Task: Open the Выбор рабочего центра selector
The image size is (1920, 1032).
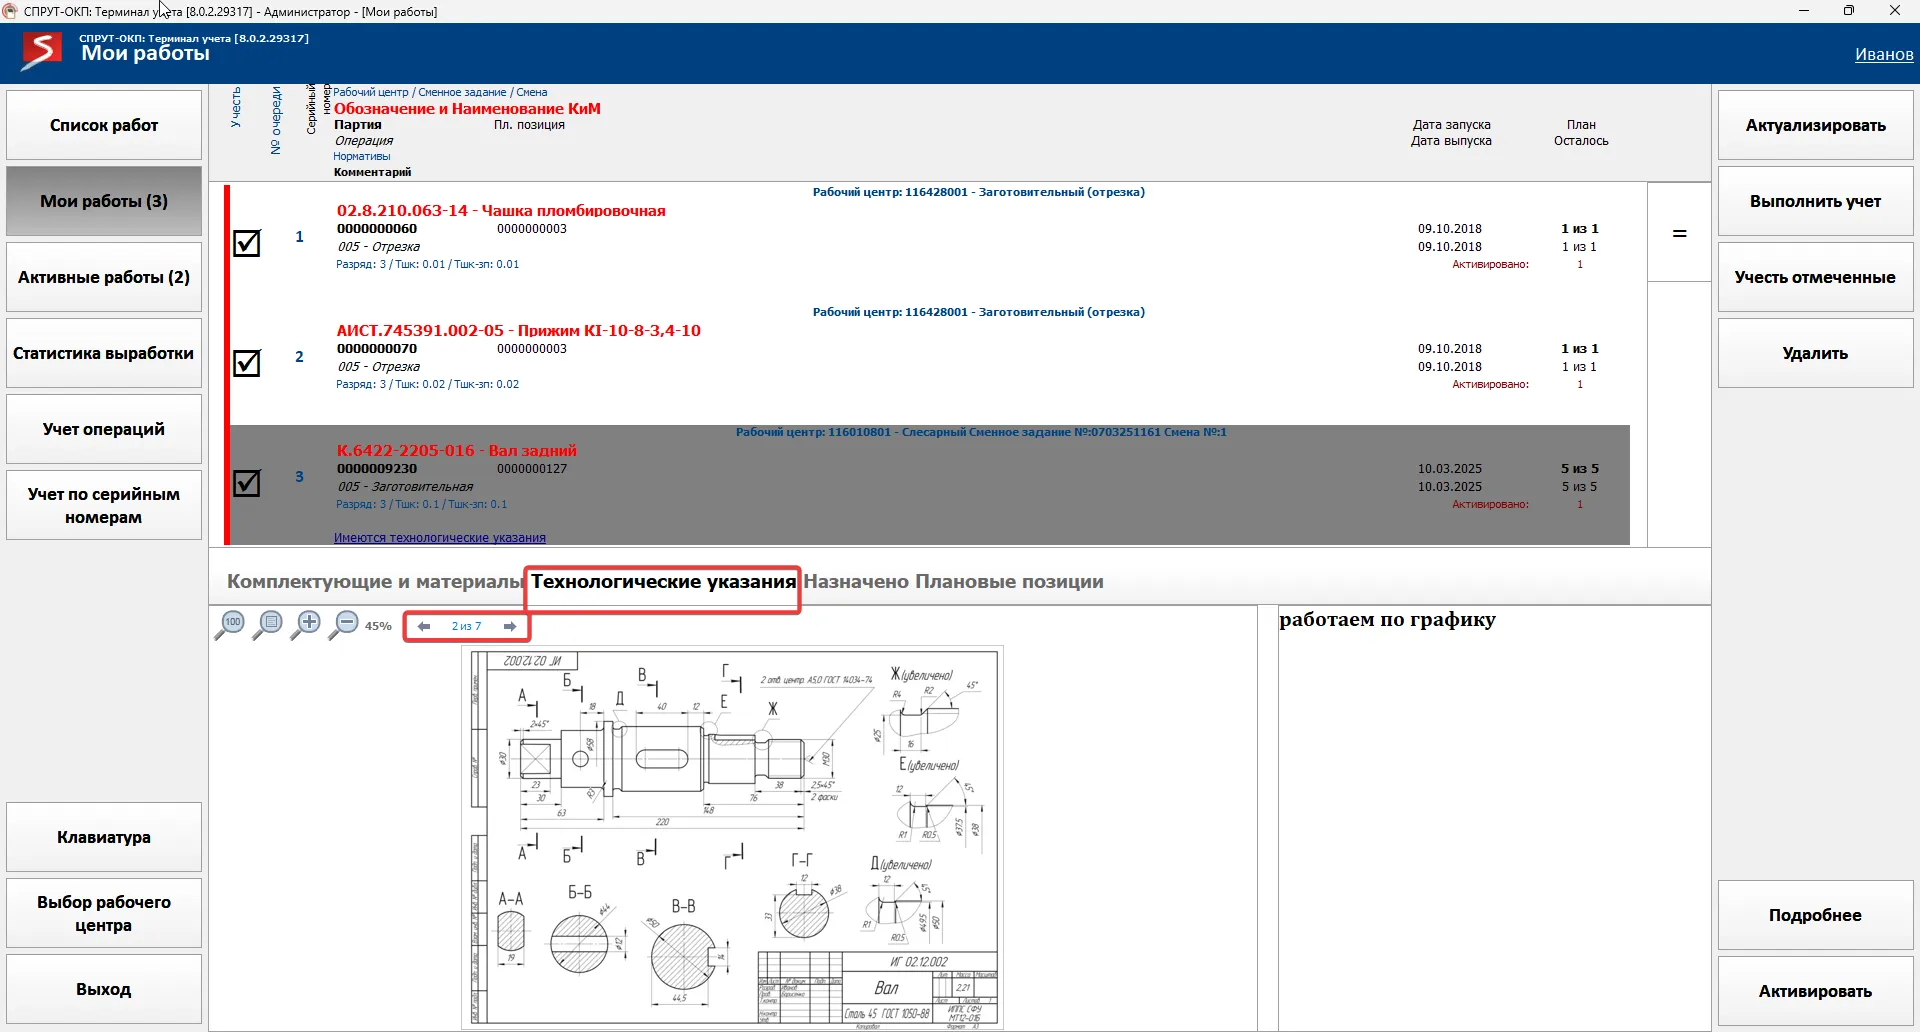Action: (x=104, y=913)
